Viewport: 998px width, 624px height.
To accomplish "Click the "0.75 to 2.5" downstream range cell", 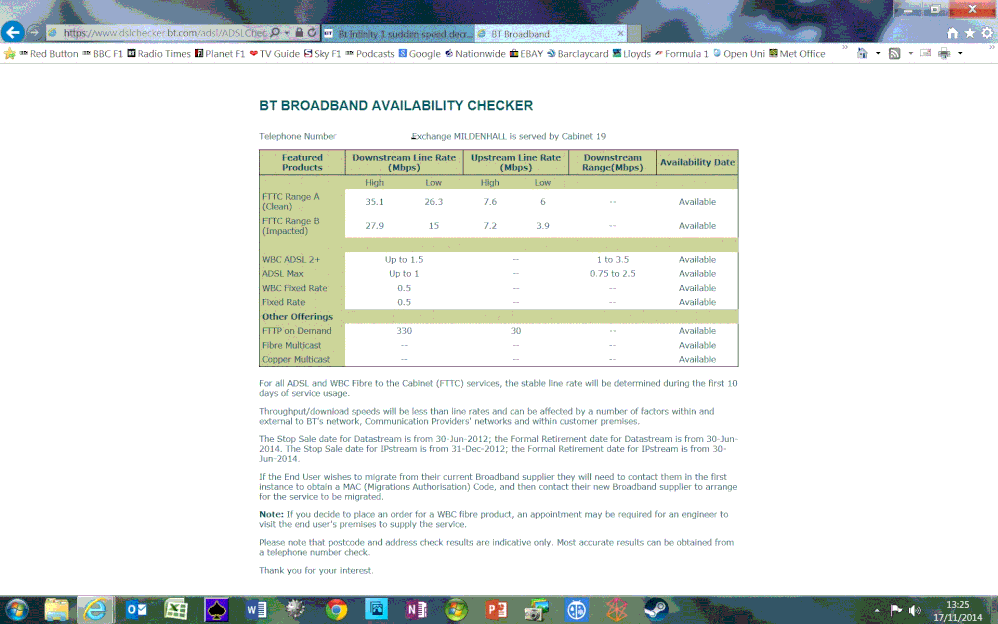I will 612,274.
